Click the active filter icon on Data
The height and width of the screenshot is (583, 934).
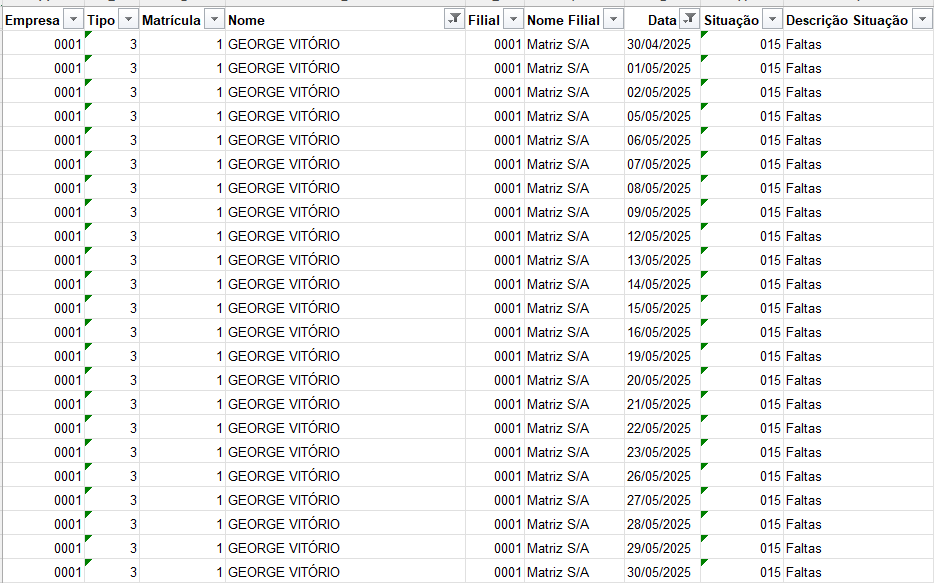(689, 20)
